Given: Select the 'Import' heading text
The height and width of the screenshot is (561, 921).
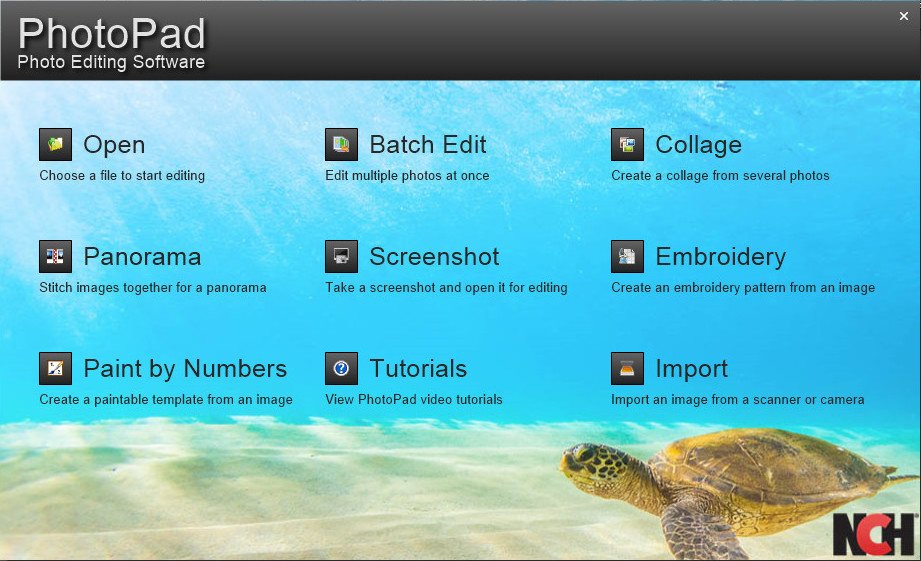Looking at the screenshot, I should pos(691,369).
